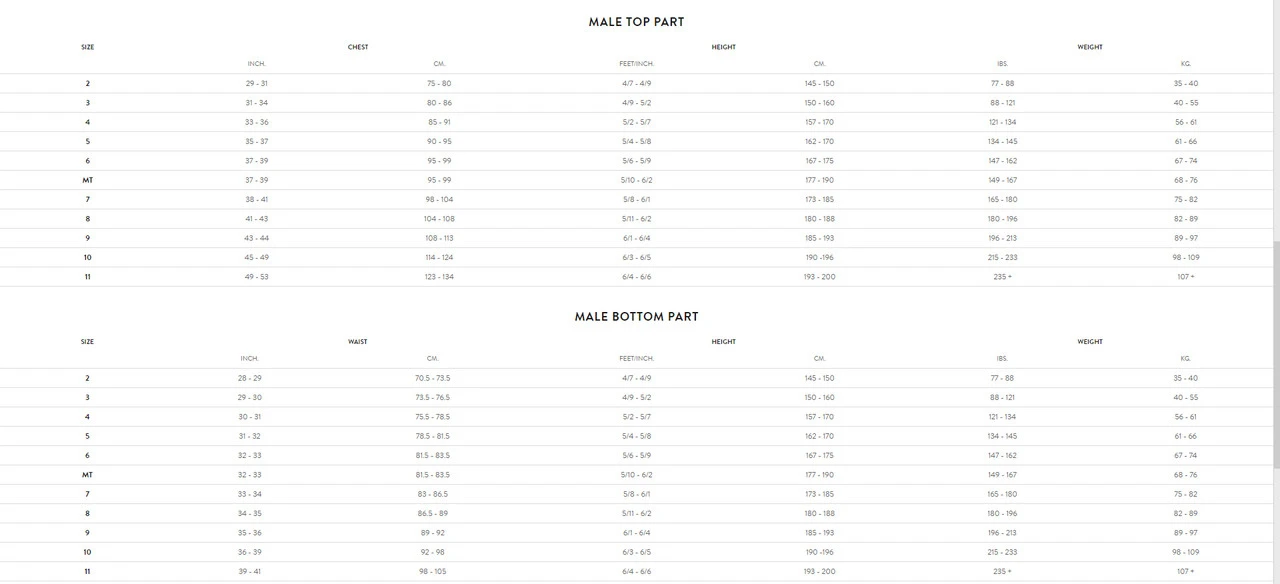The width and height of the screenshot is (1280, 584).
Task: Click WEIGHT header in the Male Bottom Part table
Action: pos(1090,342)
